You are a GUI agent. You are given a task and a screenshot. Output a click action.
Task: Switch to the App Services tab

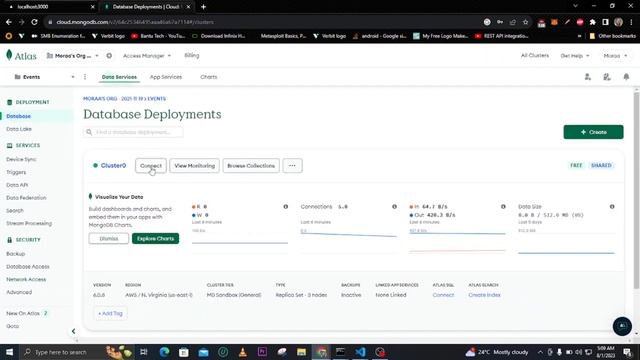pos(166,77)
